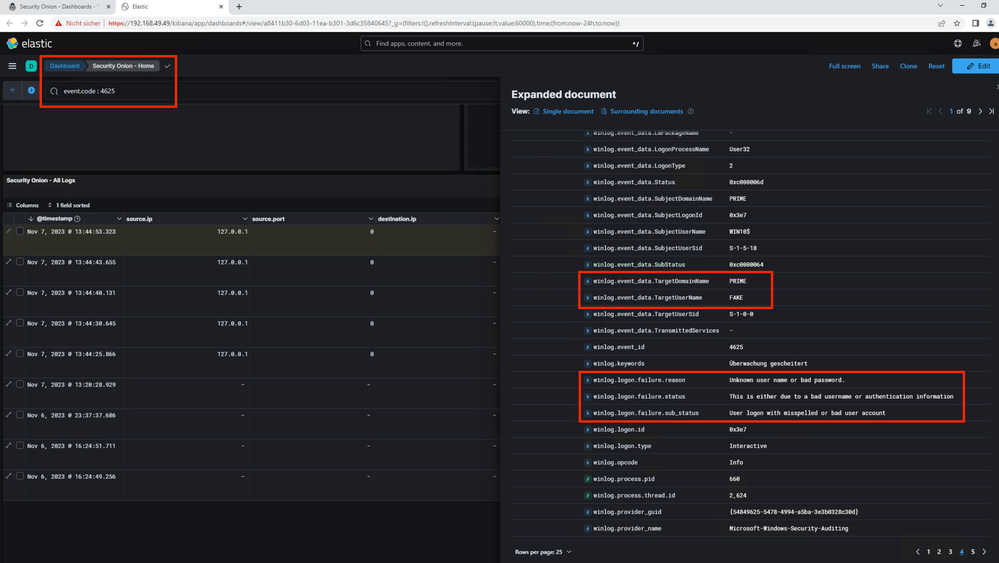The width and height of the screenshot is (999, 563).
Task: Go back in browser history
Action: (x=10, y=23)
